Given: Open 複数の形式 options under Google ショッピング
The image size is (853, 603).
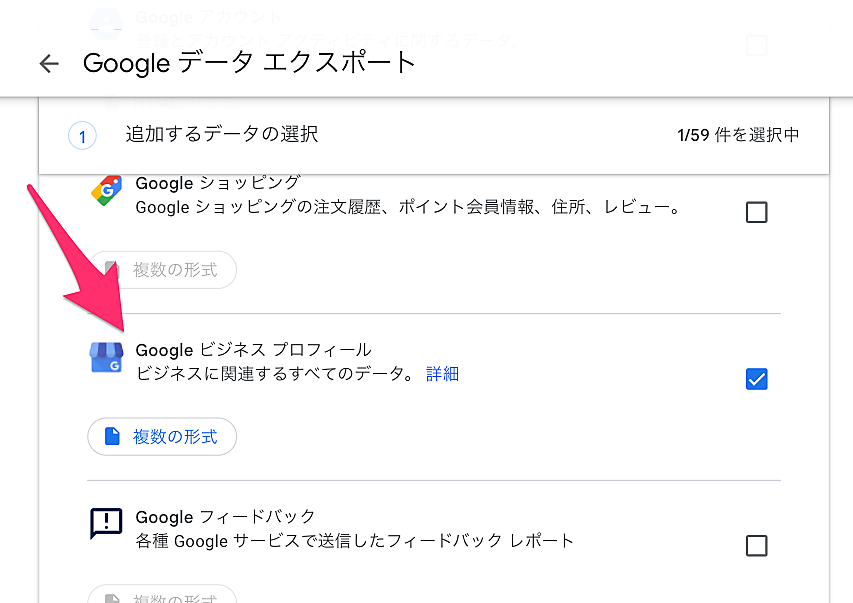Looking at the screenshot, I should 162,270.
